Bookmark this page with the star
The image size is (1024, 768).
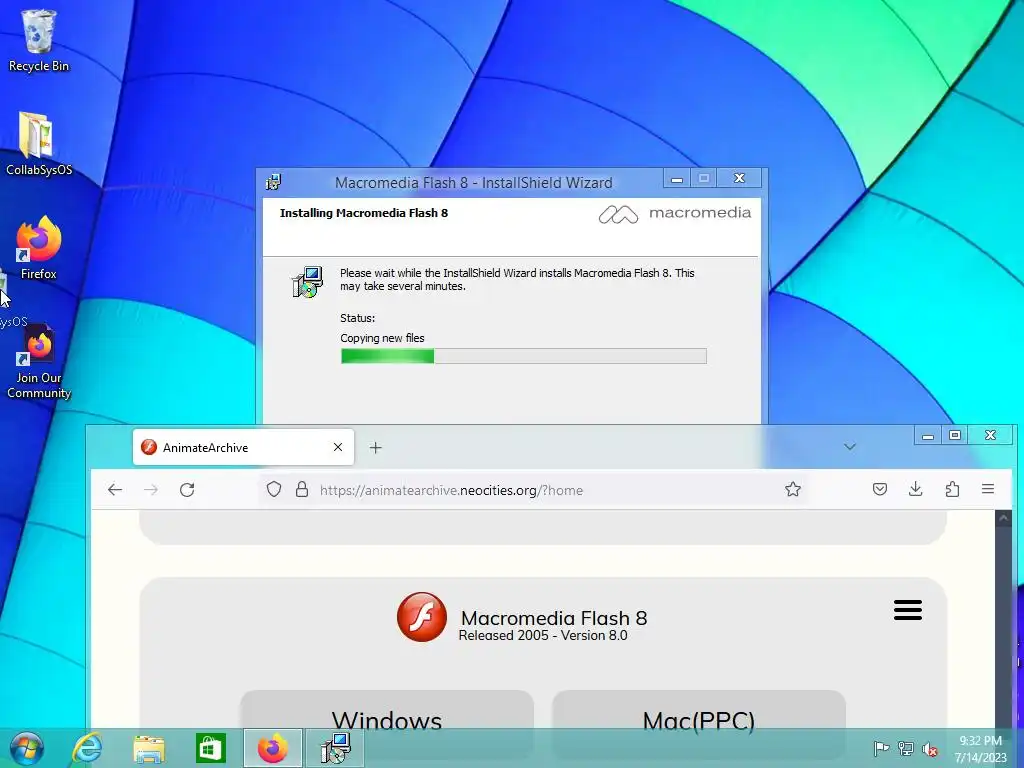pyautogui.click(x=793, y=489)
